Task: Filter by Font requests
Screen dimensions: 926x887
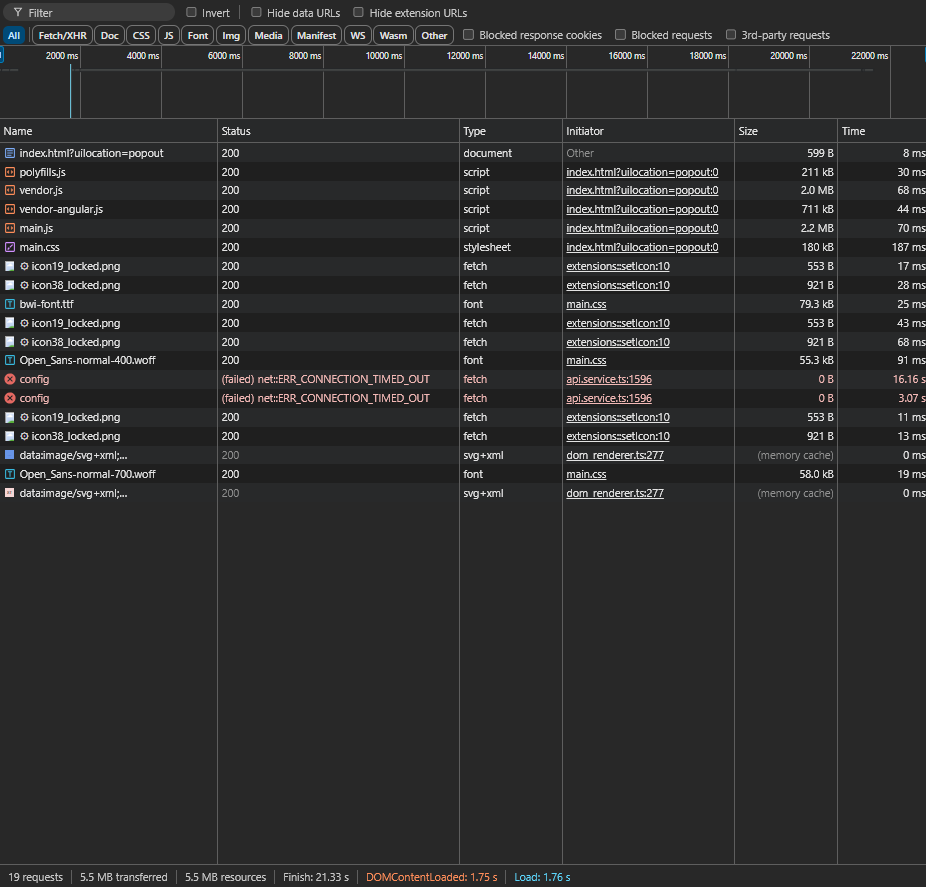Action: (x=198, y=35)
